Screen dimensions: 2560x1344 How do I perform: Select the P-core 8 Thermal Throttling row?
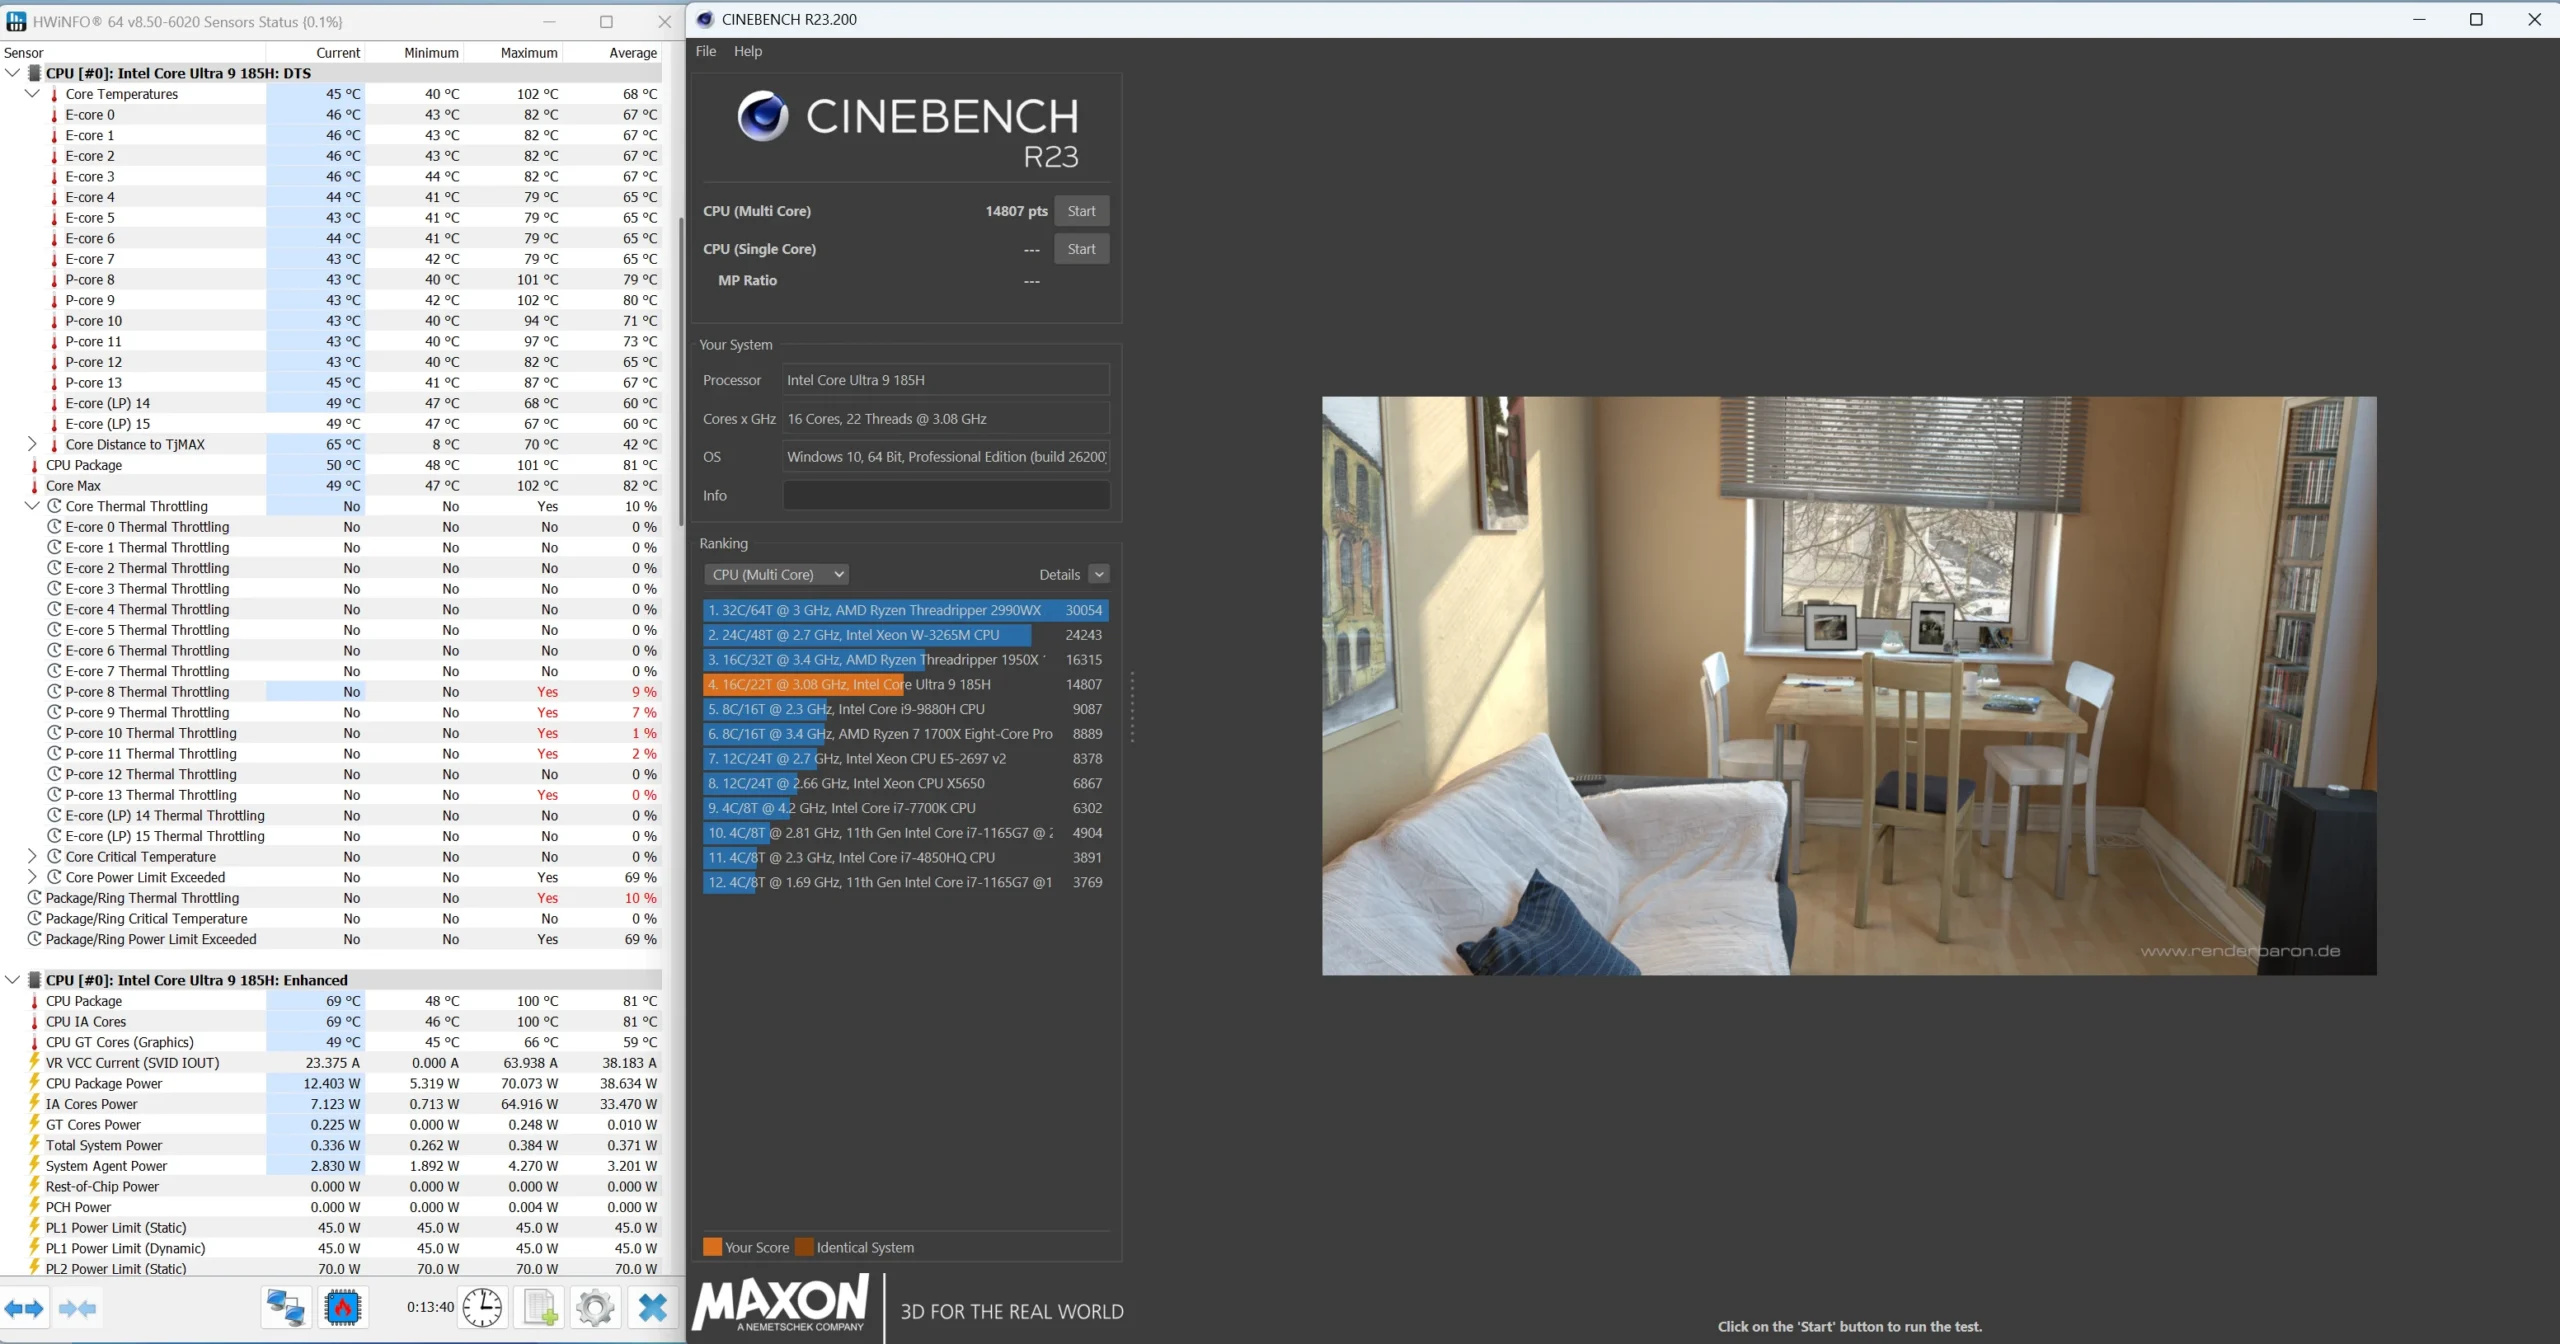click(x=331, y=692)
